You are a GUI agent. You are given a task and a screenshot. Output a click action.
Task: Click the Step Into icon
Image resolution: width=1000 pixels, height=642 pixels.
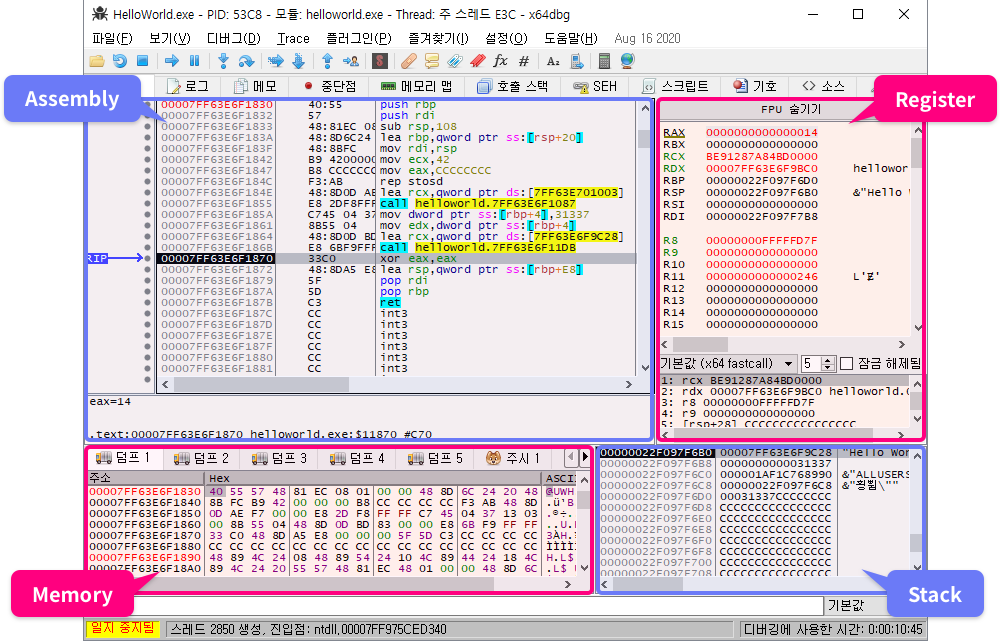tap(224, 62)
